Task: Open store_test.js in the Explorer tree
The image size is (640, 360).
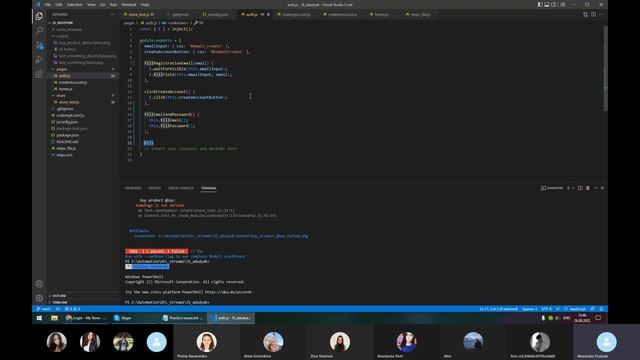Action: tap(83, 102)
